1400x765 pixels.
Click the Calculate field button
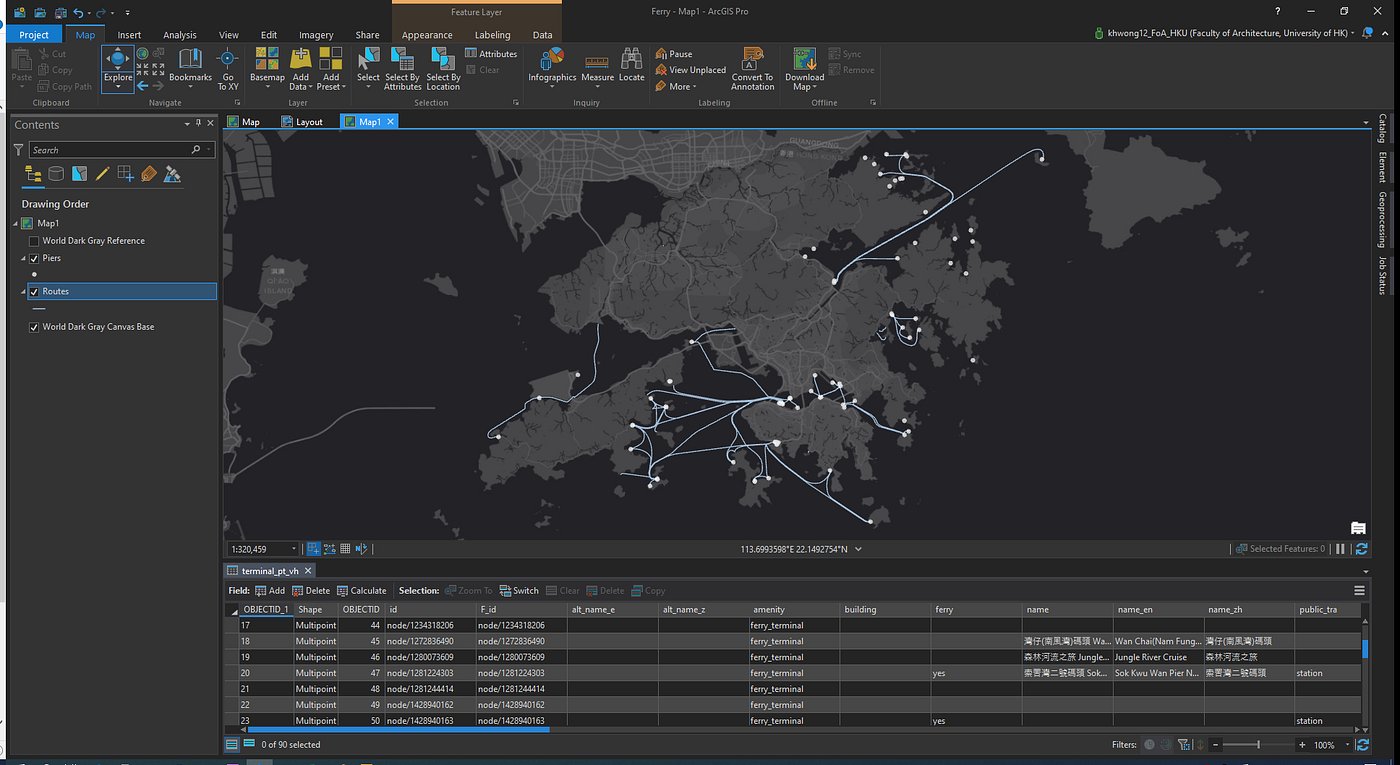pyautogui.click(x=362, y=591)
